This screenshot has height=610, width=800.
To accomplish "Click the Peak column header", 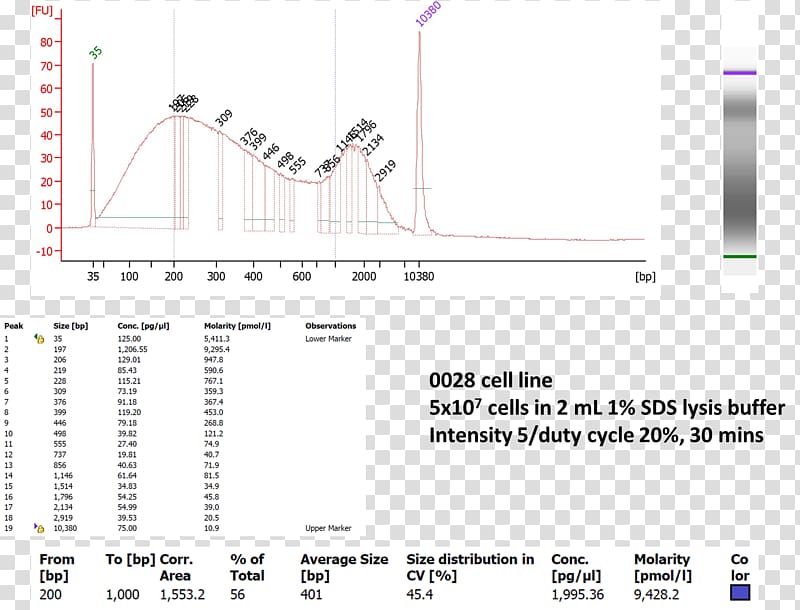I will 14,326.
